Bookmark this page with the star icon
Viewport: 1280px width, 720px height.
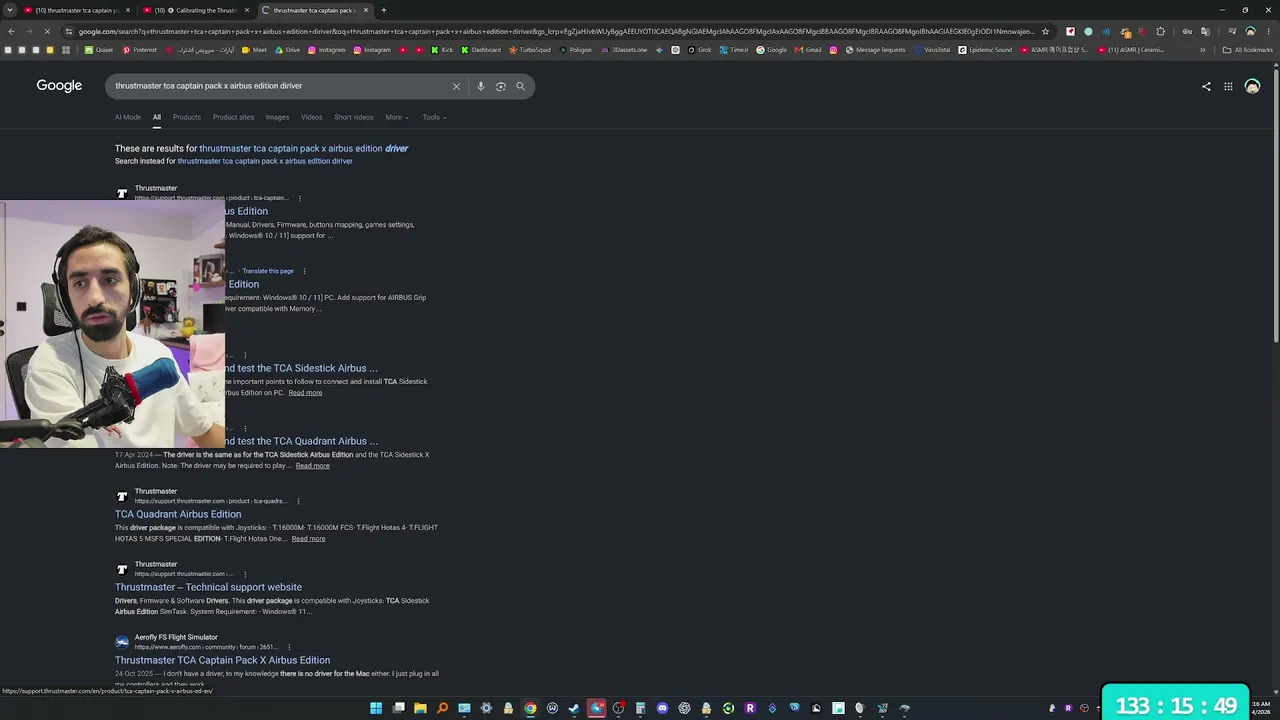tap(1045, 31)
